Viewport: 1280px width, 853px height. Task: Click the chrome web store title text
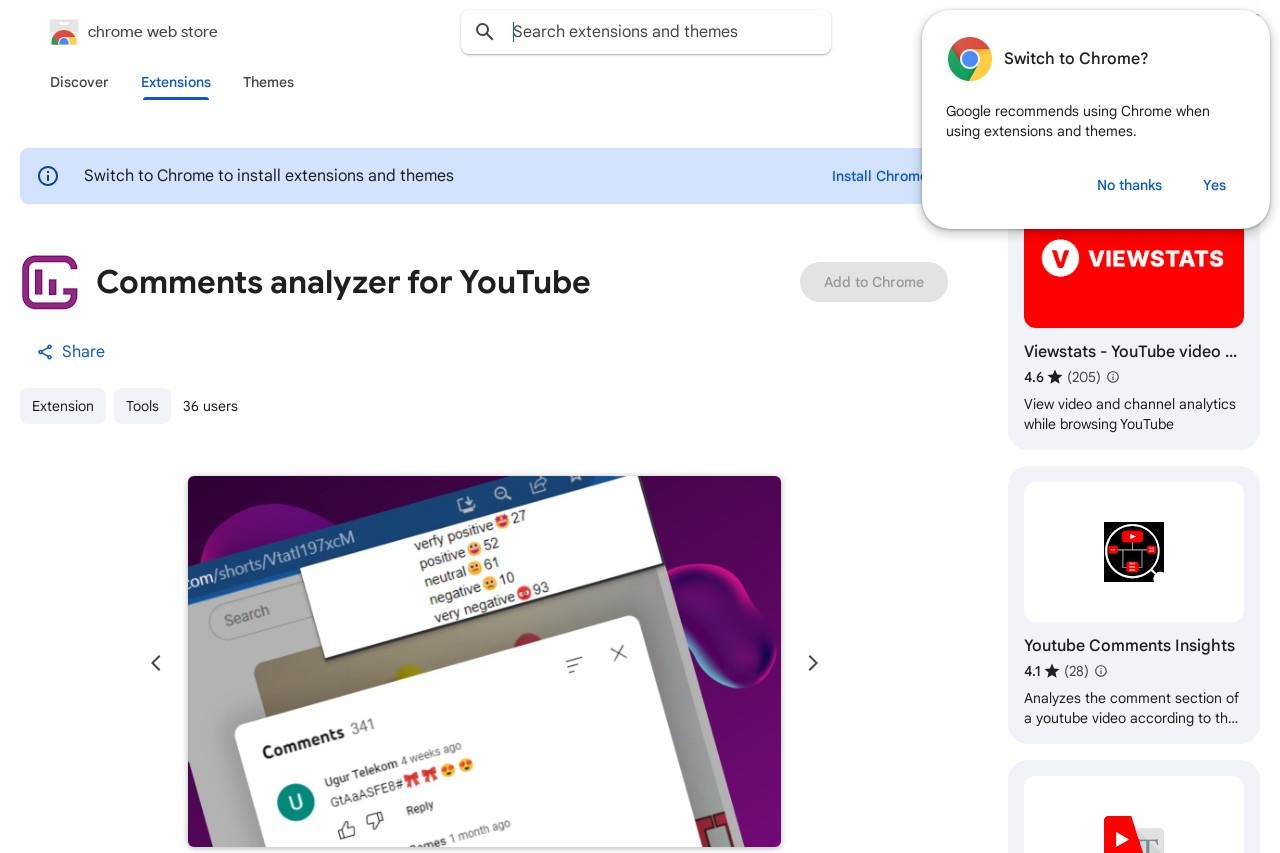point(153,32)
